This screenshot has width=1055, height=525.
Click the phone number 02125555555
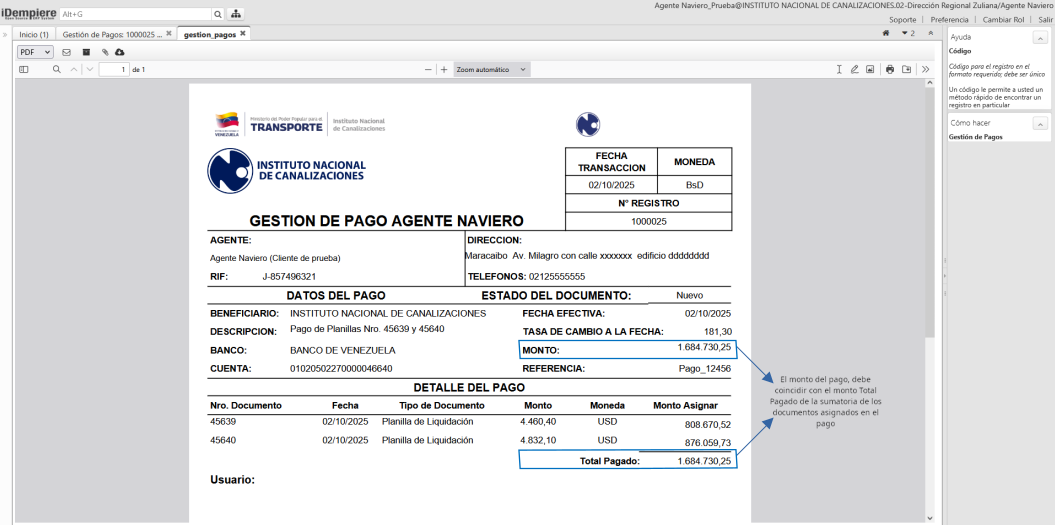tap(557, 277)
